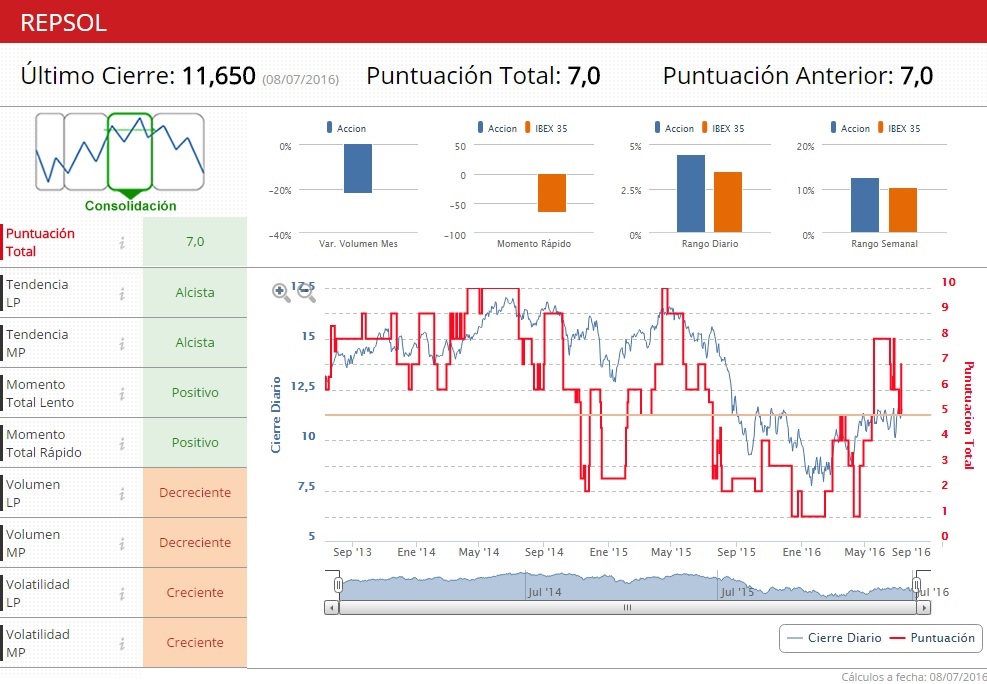This screenshot has width=987, height=684.
Task: Click the navigator scrollbar right arrow
Action: (x=923, y=608)
